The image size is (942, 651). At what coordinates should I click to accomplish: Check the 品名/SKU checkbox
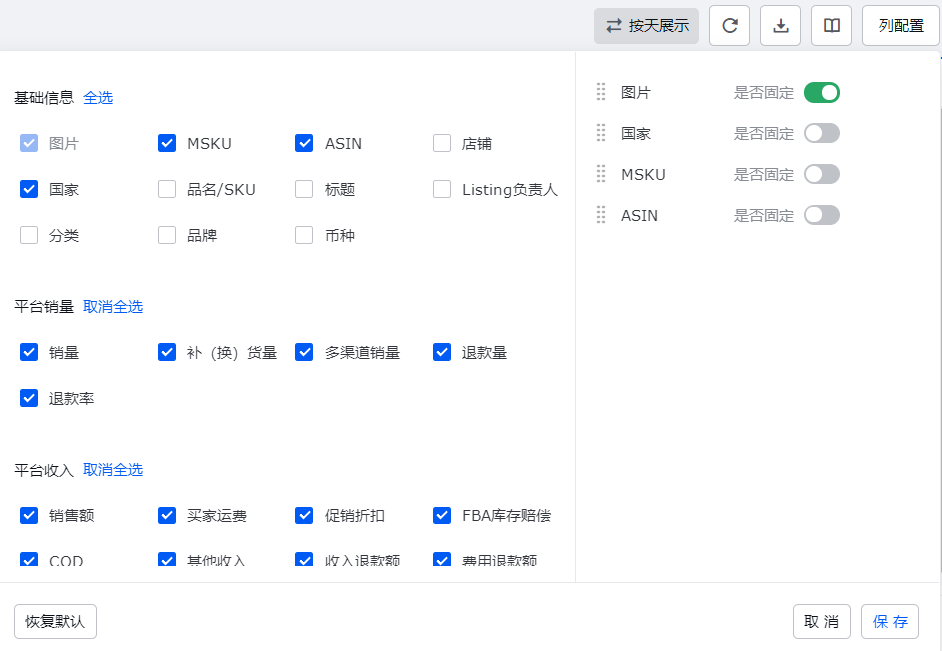click(x=166, y=189)
